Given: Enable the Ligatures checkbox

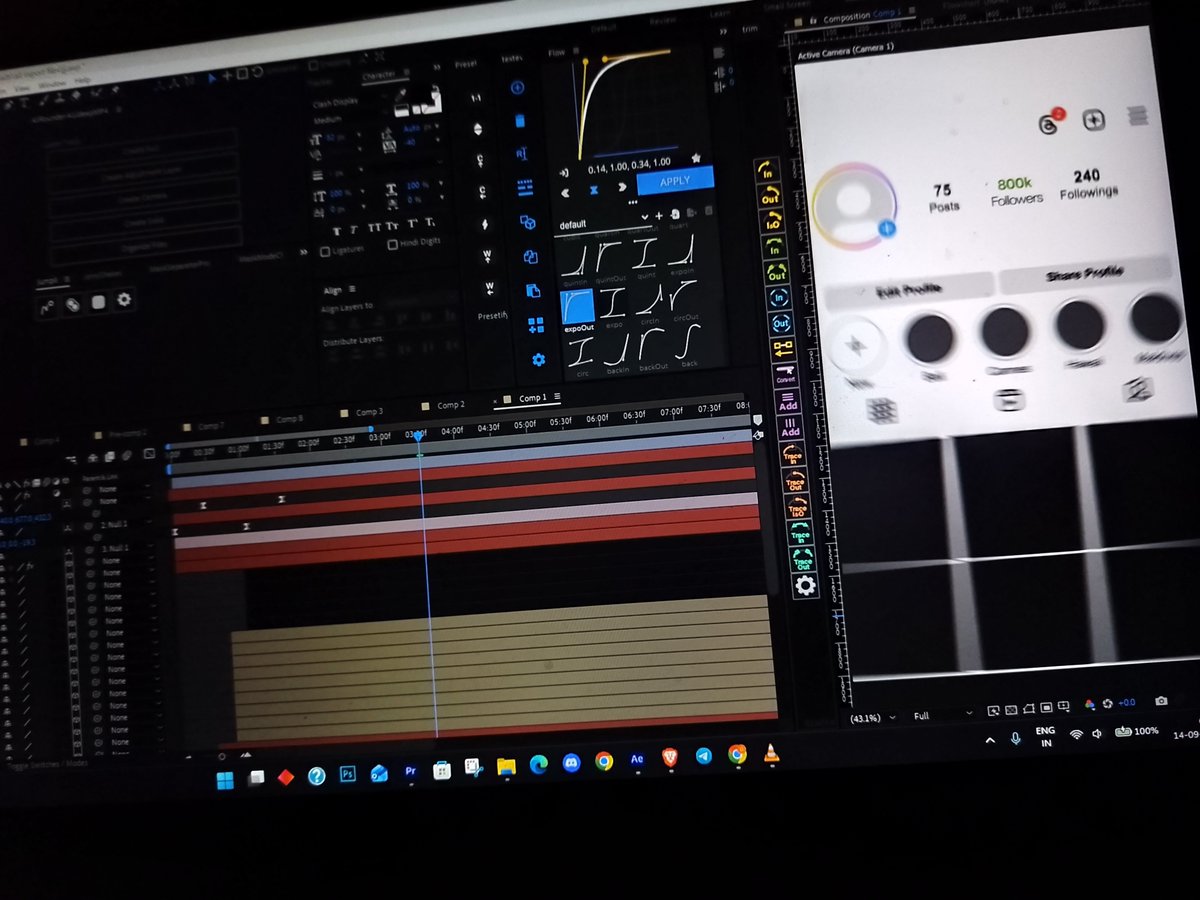Looking at the screenshot, I should [324, 252].
